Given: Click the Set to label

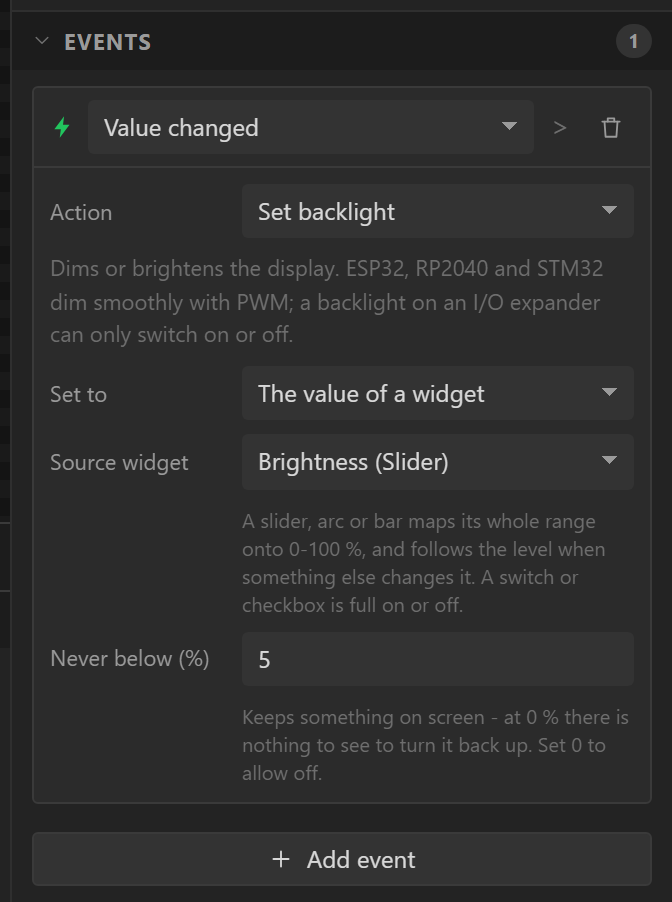Looking at the screenshot, I should (x=78, y=395).
